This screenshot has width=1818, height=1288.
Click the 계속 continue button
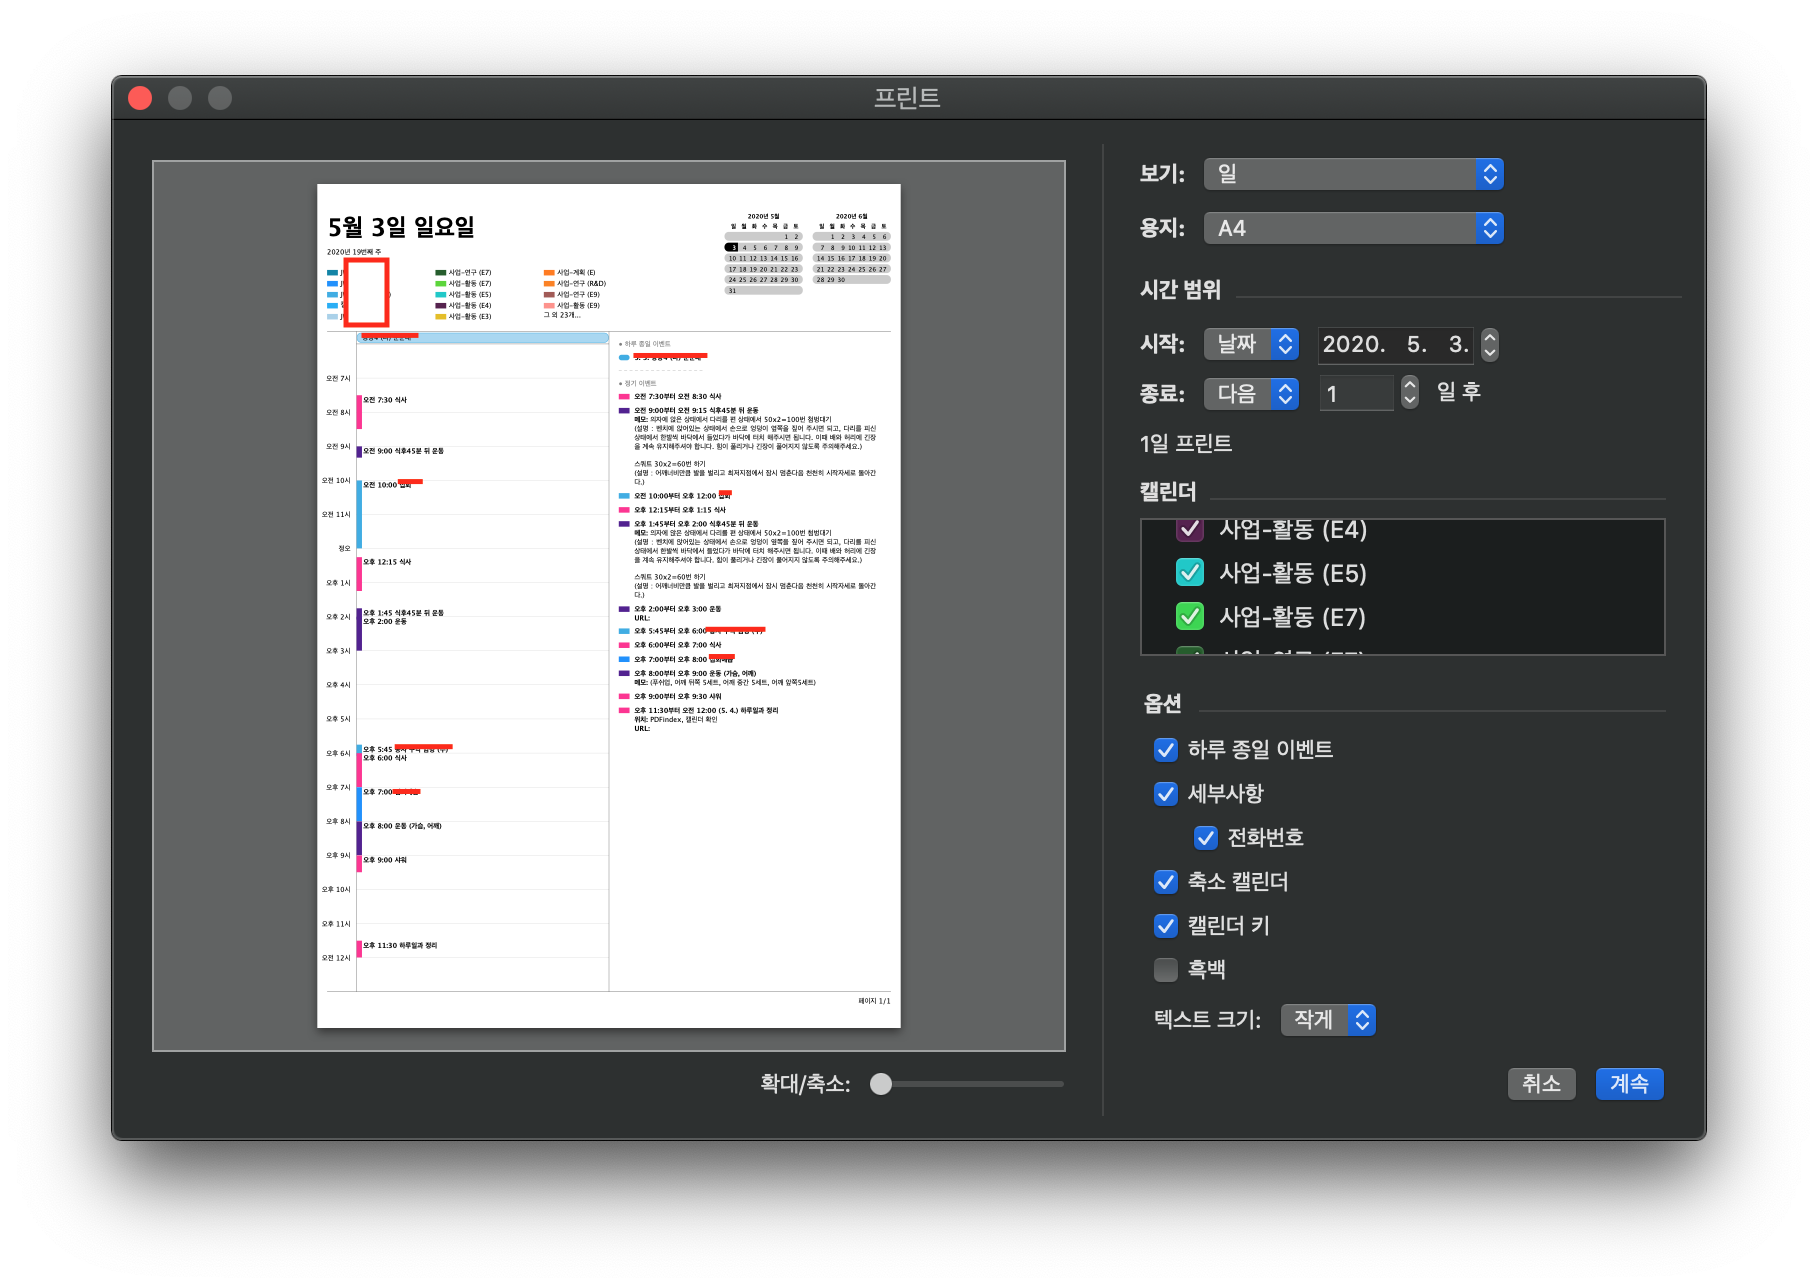[1629, 1083]
